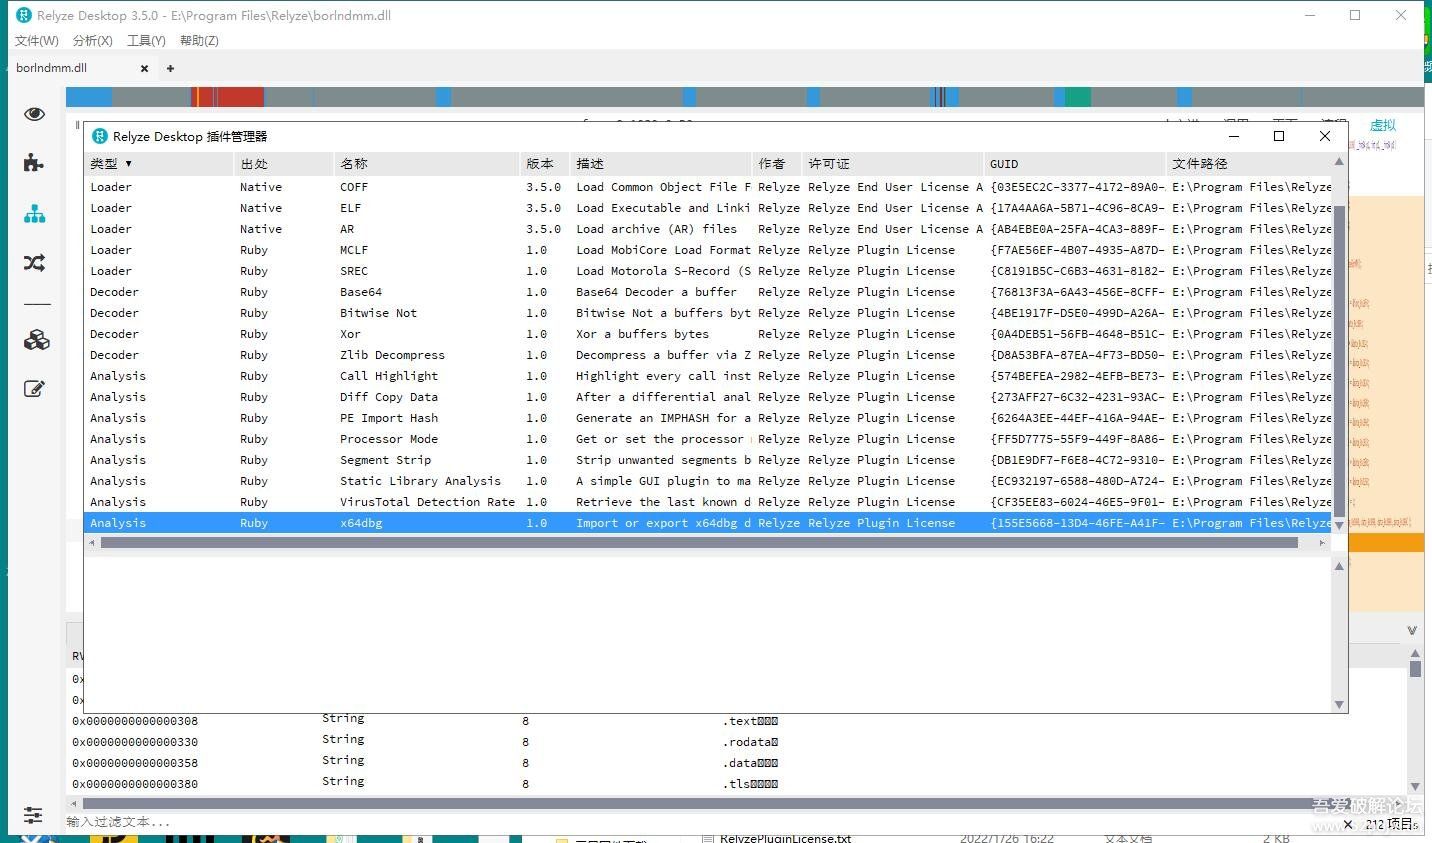The image size is (1432, 843).
Task: Select the AR archive loader row
Action: [x=708, y=229]
